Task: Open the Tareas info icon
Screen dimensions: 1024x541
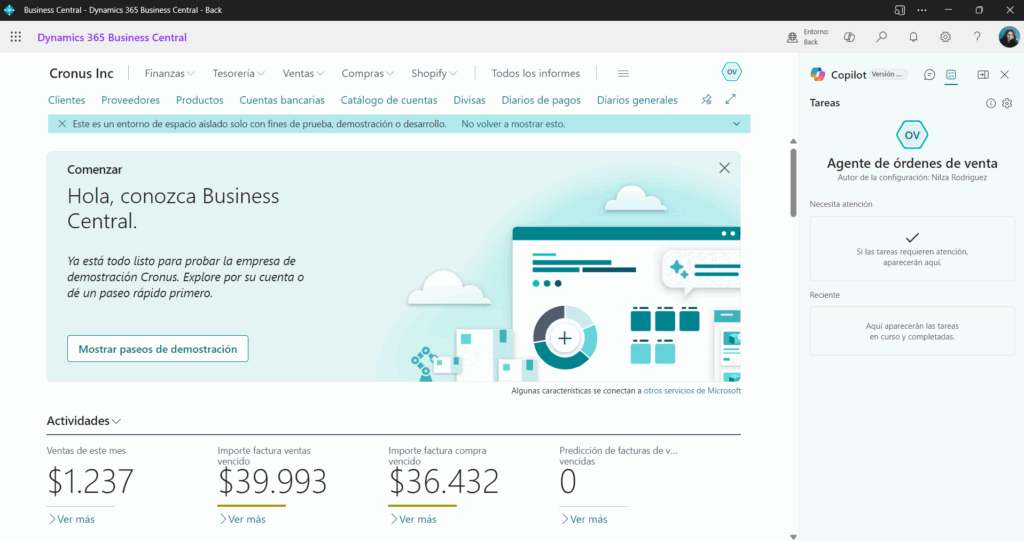Action: point(991,103)
